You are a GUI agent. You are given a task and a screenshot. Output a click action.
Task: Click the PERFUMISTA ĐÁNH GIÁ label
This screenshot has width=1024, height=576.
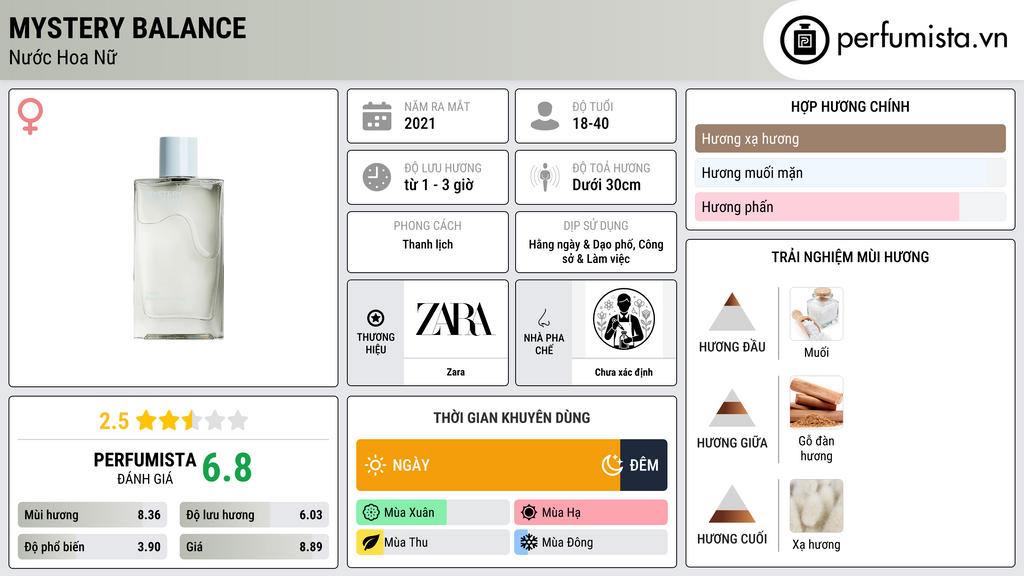pos(144,468)
